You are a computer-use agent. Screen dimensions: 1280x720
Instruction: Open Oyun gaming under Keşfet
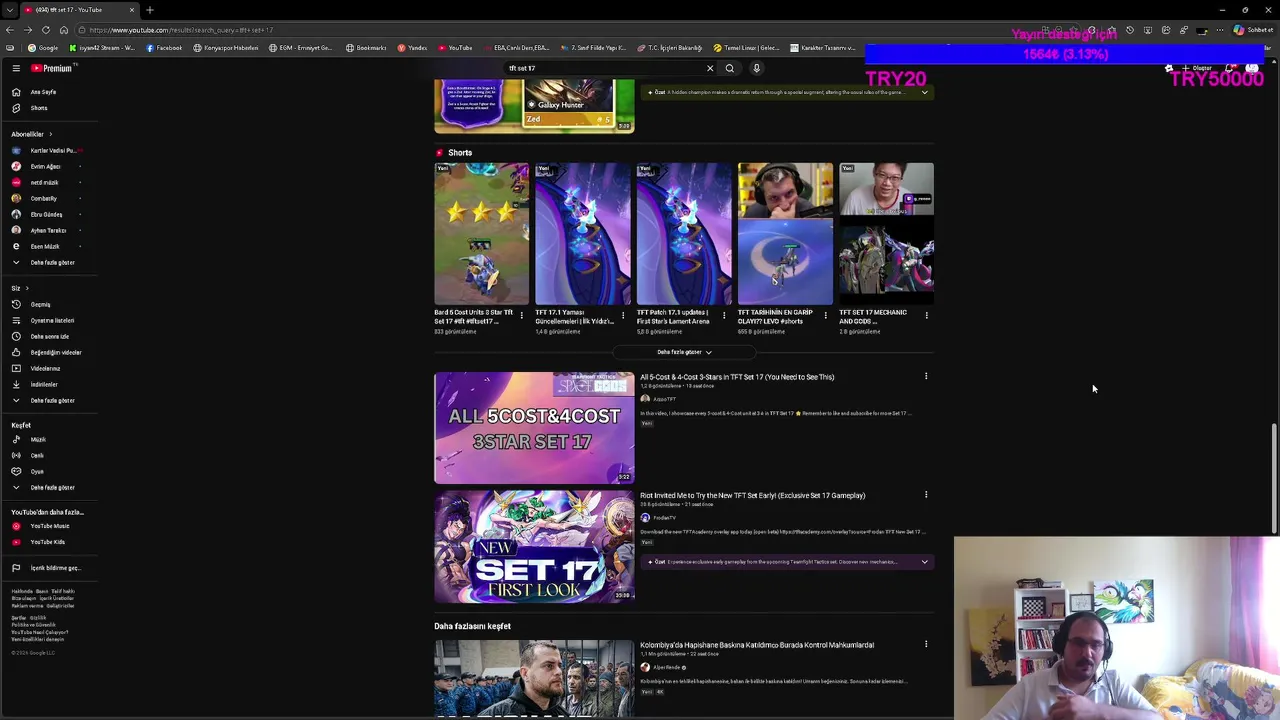coord(38,471)
